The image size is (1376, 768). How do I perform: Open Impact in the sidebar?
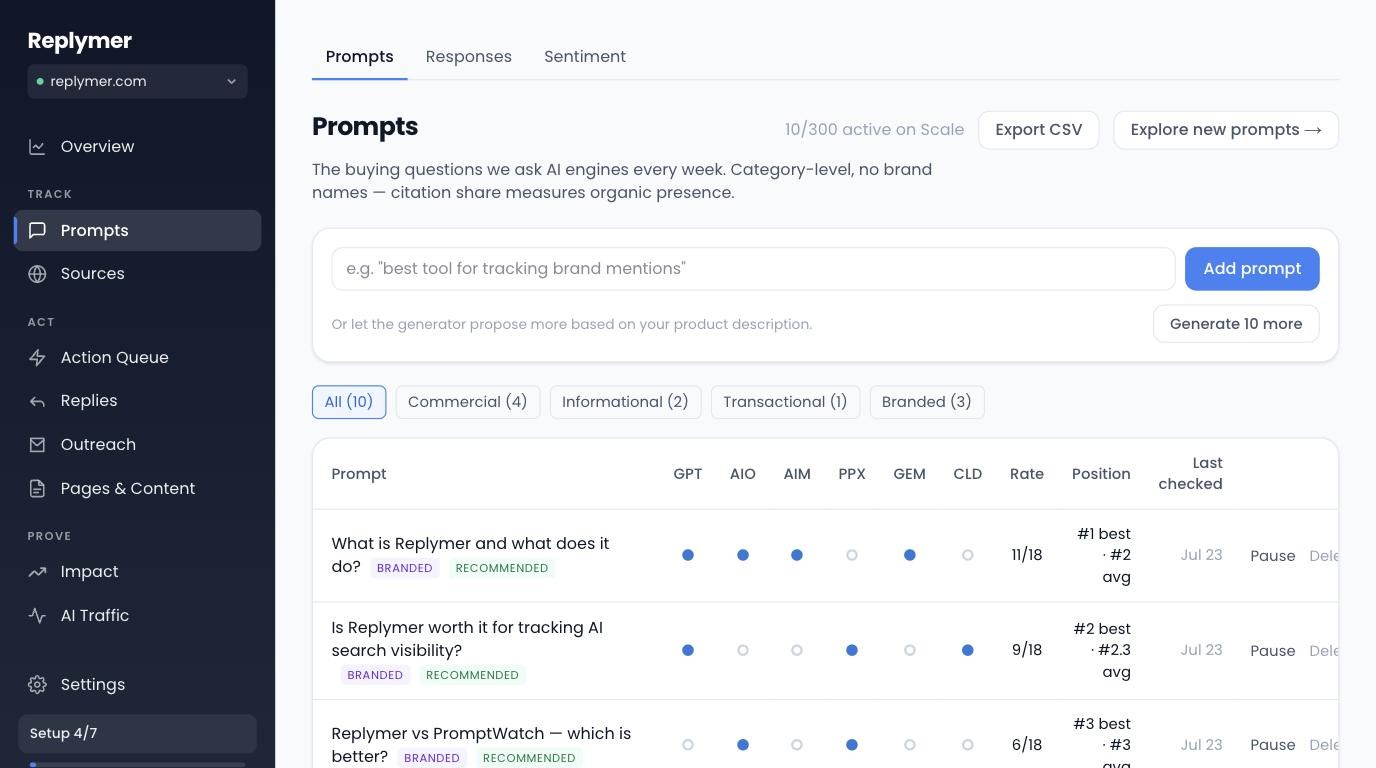pos(137,572)
